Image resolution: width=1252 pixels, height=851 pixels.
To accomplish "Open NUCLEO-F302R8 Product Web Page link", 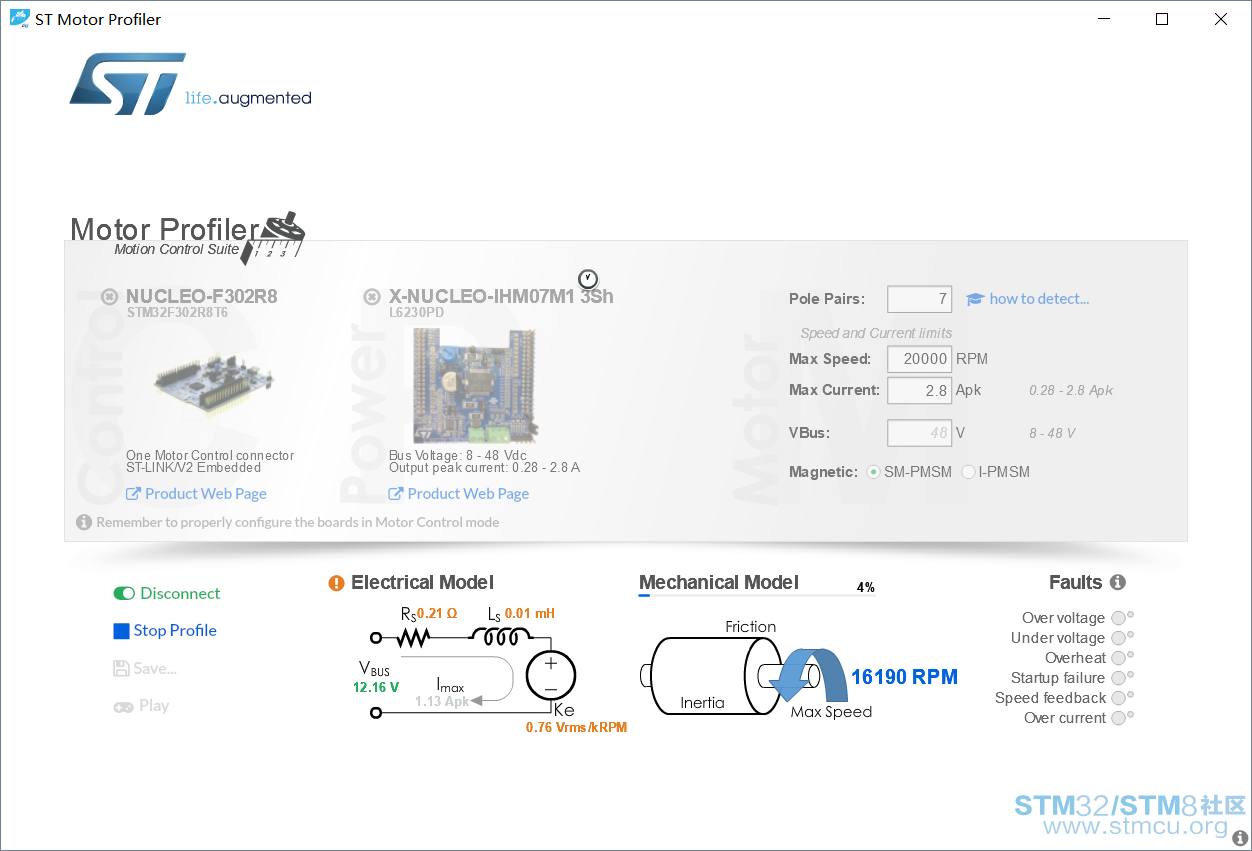I will point(196,494).
